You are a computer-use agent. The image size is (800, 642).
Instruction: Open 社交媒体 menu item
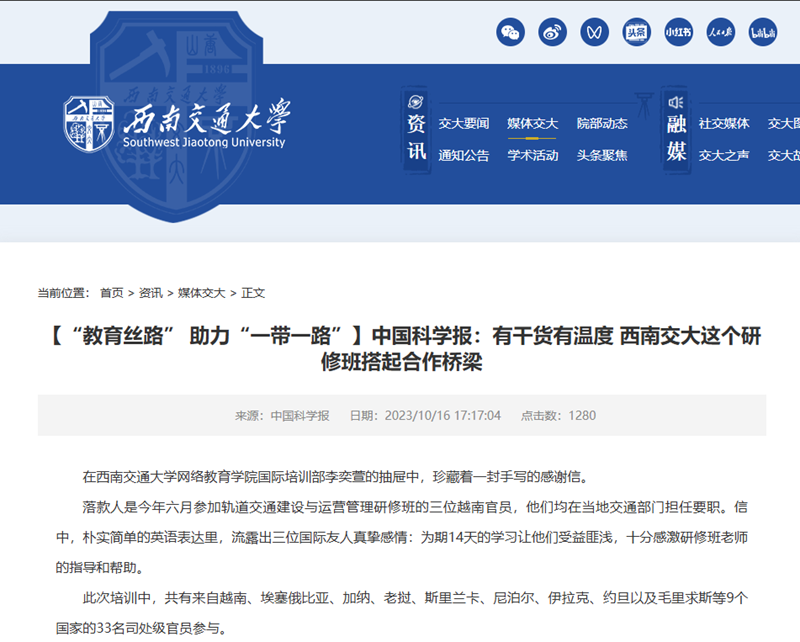(724, 124)
